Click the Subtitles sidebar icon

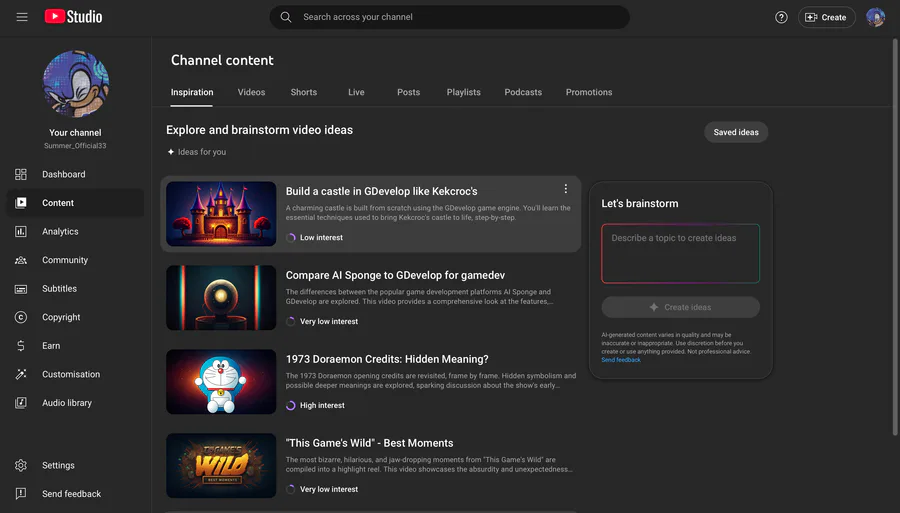(21, 289)
